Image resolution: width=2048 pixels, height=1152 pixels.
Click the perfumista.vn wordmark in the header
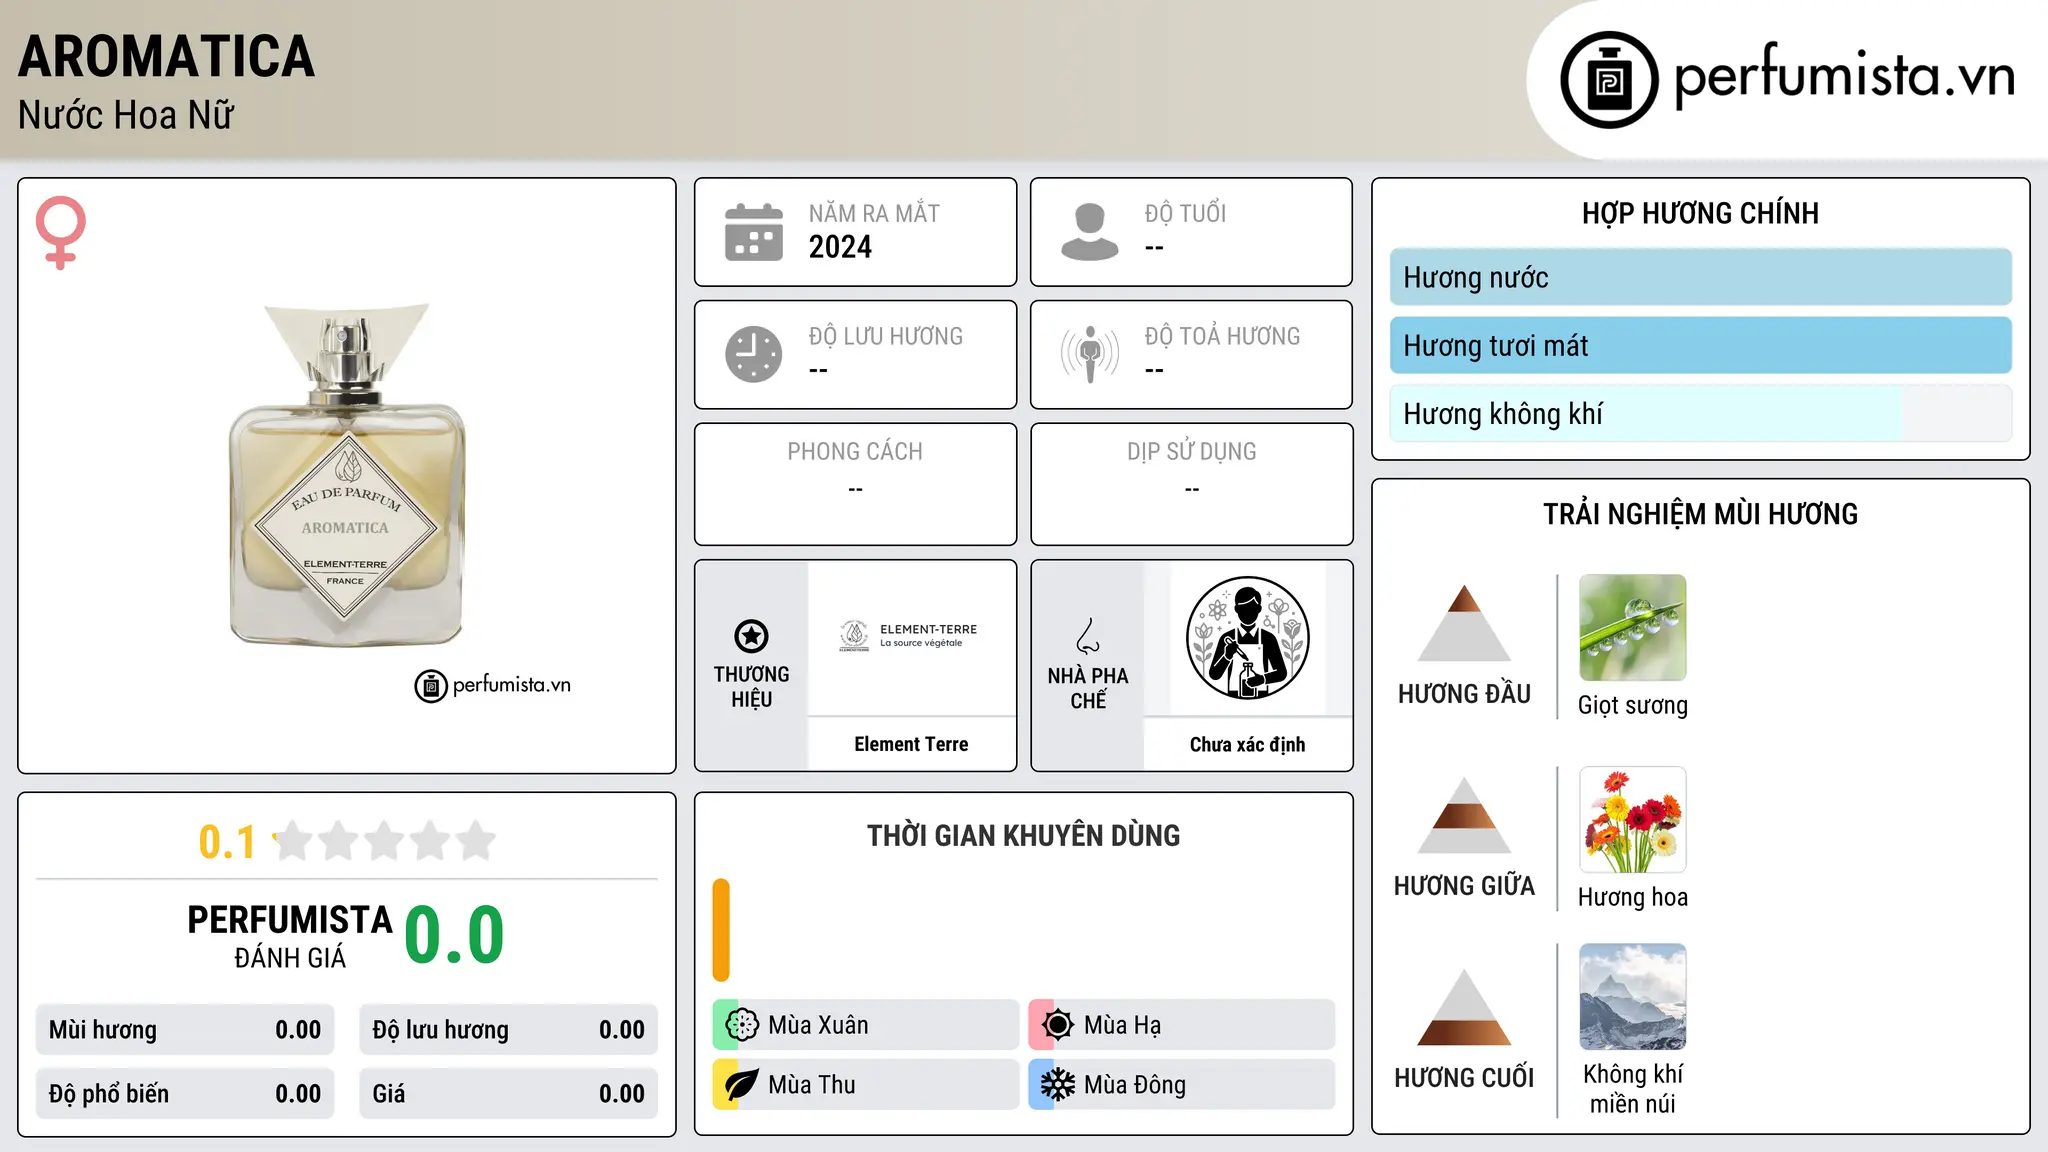pos(1844,75)
